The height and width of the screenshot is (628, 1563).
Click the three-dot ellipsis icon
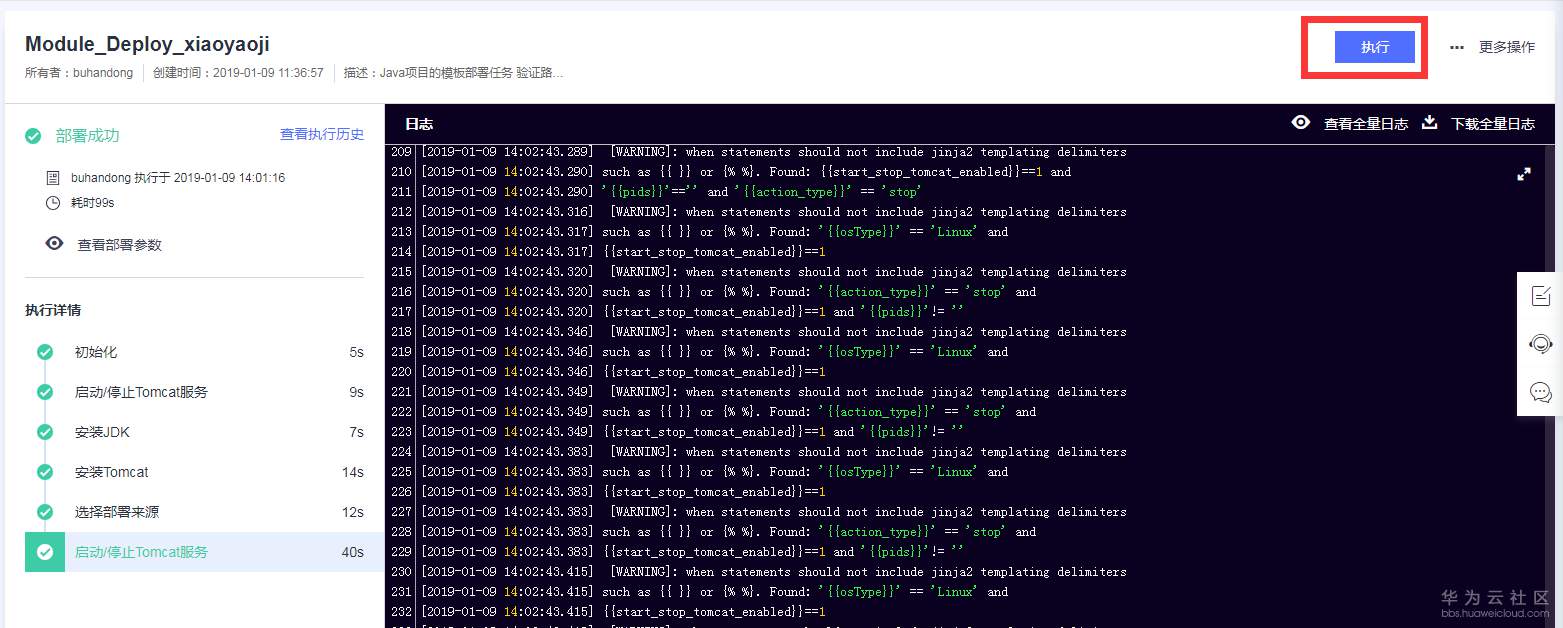coord(1457,47)
